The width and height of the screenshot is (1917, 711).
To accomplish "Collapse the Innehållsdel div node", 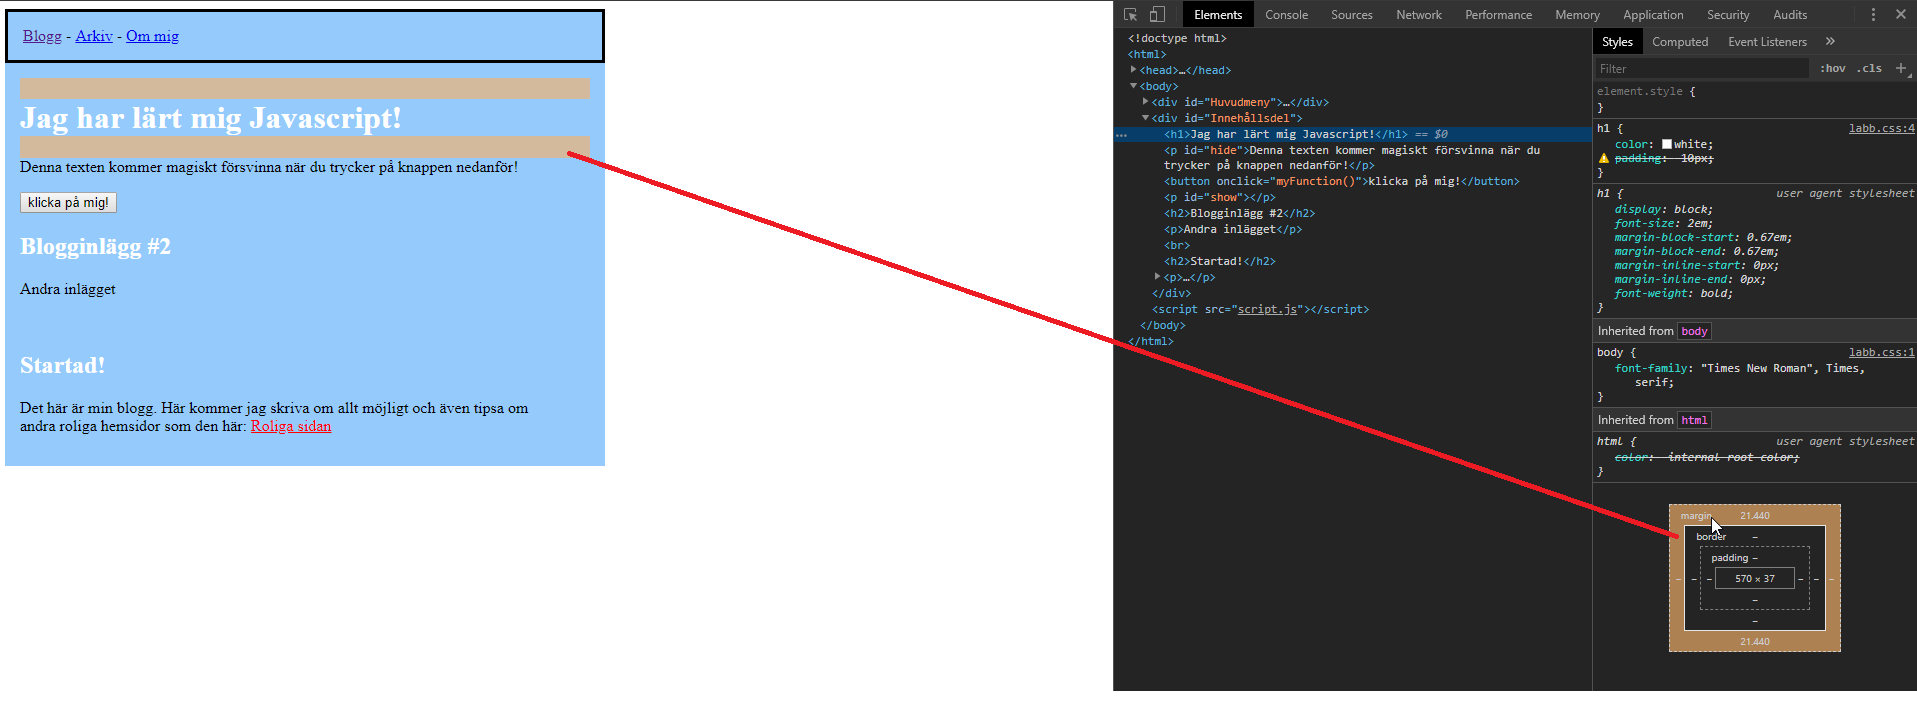I will [1145, 118].
